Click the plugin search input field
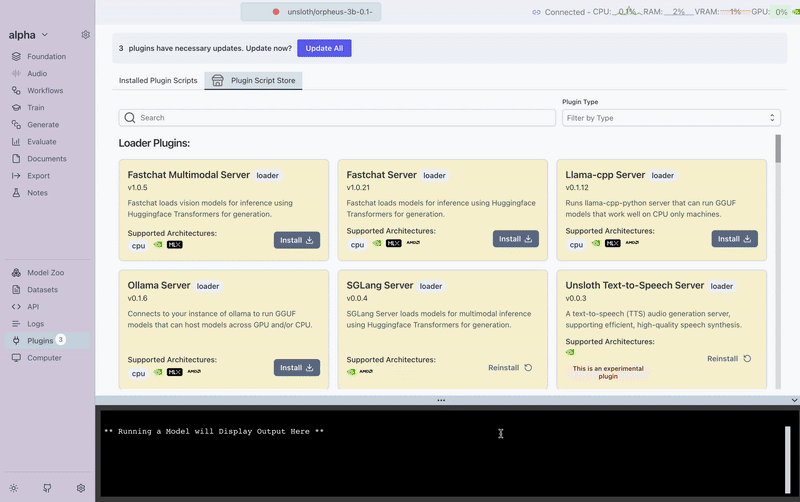This screenshot has height=502, width=800. point(337,118)
